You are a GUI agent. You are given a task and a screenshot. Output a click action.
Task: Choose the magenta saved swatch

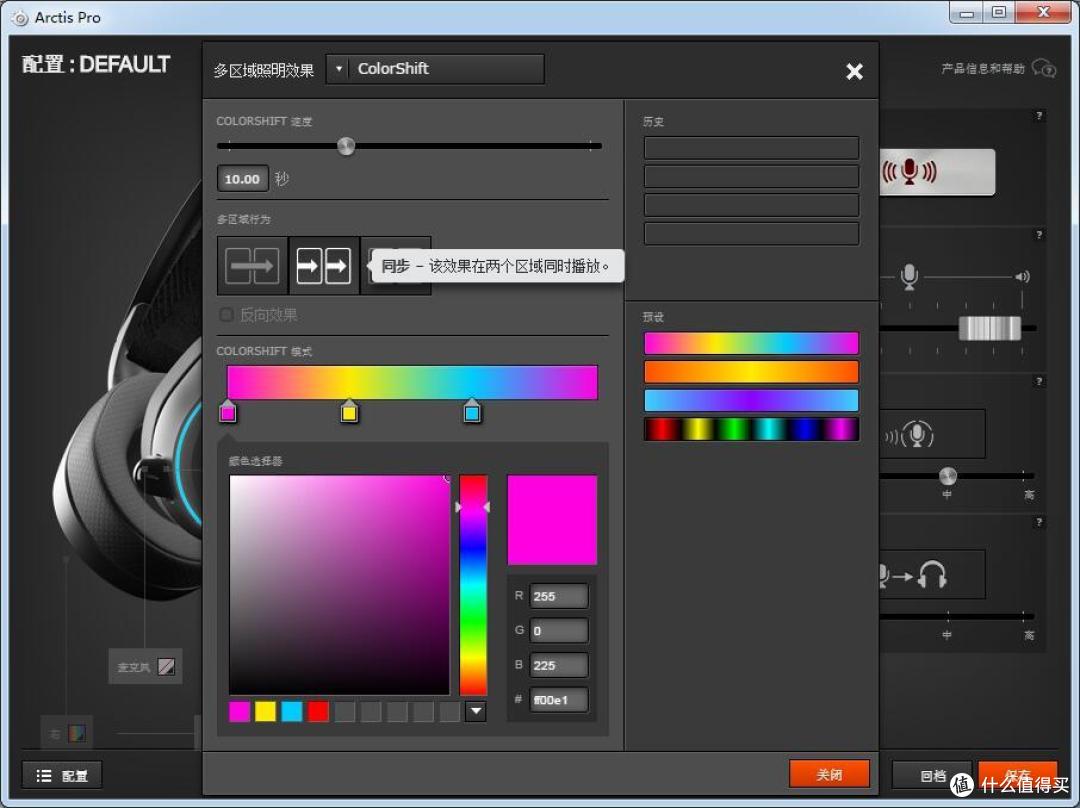(x=239, y=712)
